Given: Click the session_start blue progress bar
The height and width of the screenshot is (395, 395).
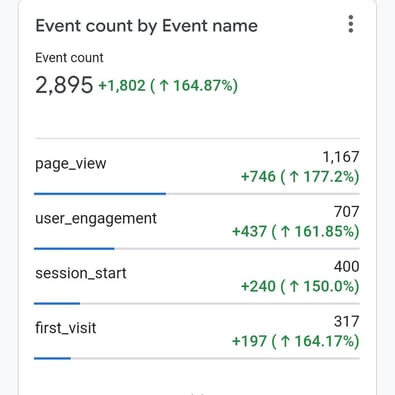Looking at the screenshot, I should click(57, 303).
